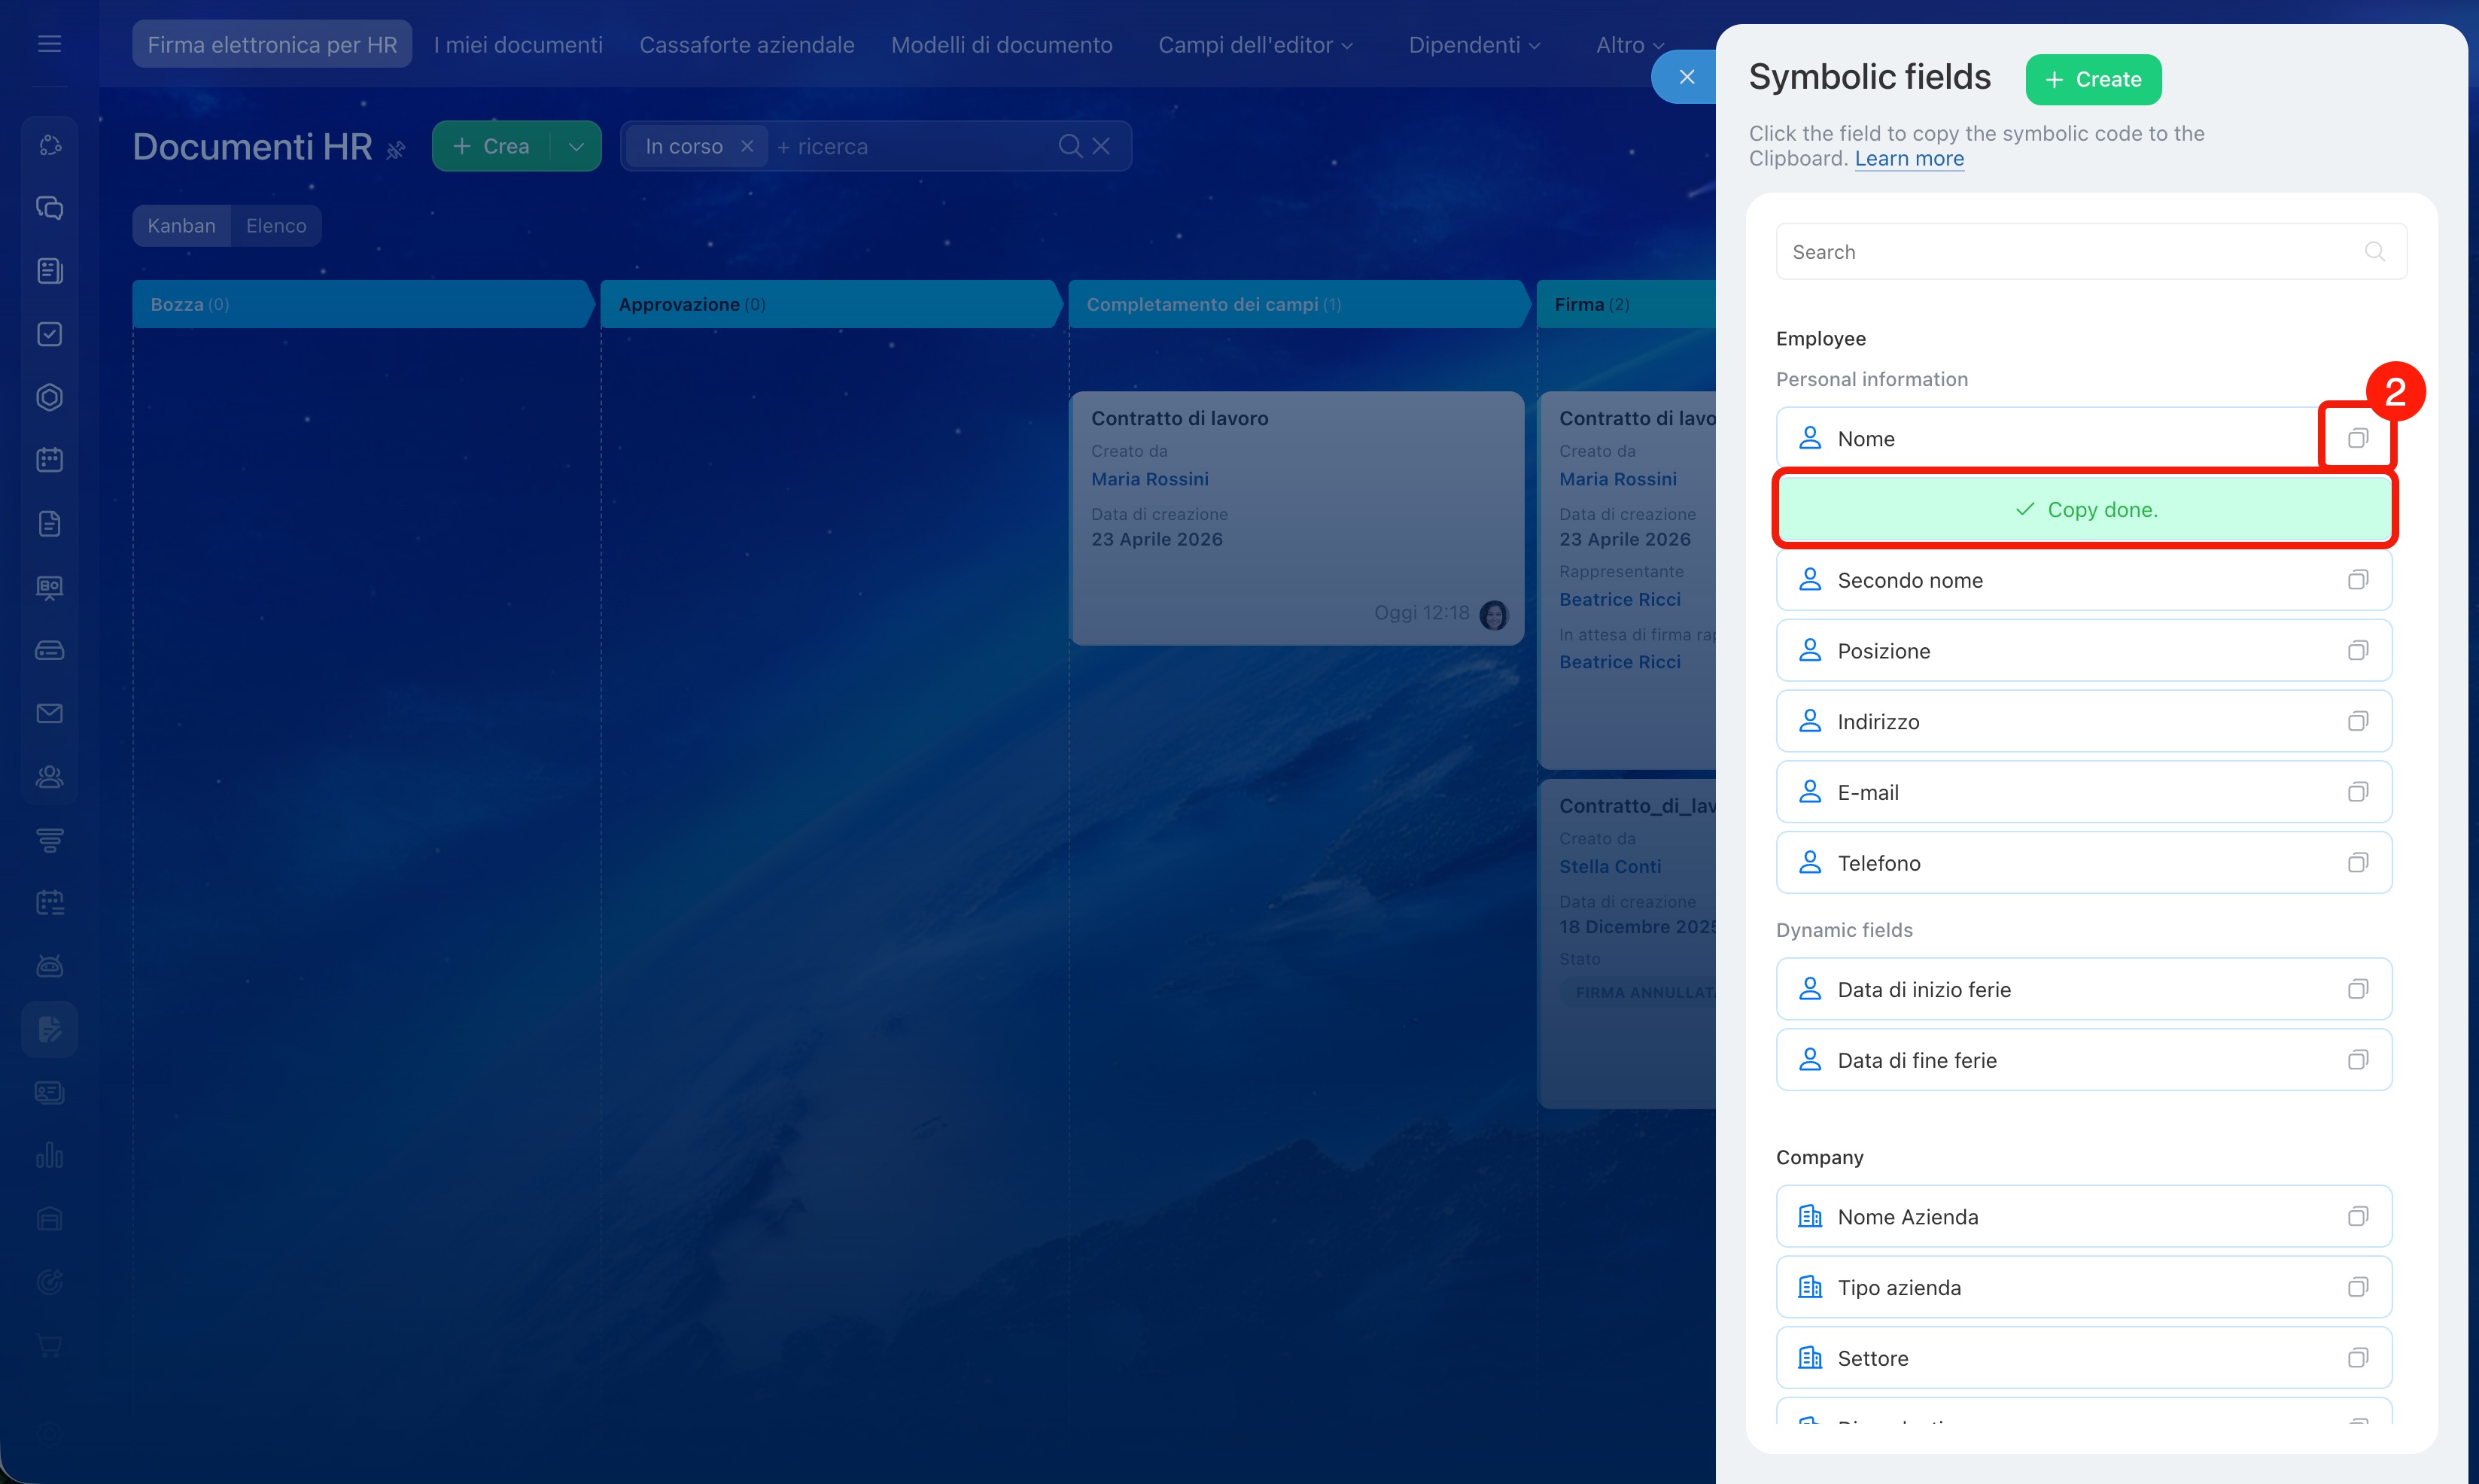Click the copy icon next to Nome
This screenshot has width=2479, height=1484.
2357,438
